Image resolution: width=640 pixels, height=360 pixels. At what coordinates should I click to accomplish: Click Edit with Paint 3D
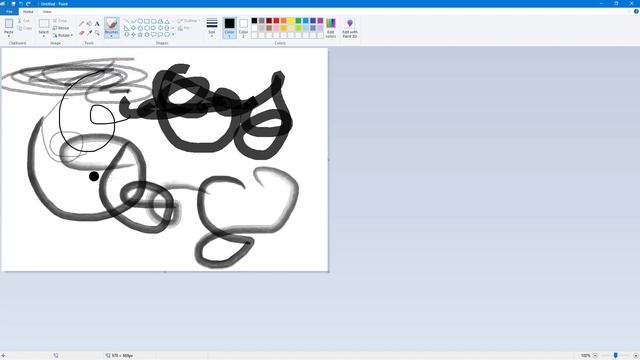[350, 28]
